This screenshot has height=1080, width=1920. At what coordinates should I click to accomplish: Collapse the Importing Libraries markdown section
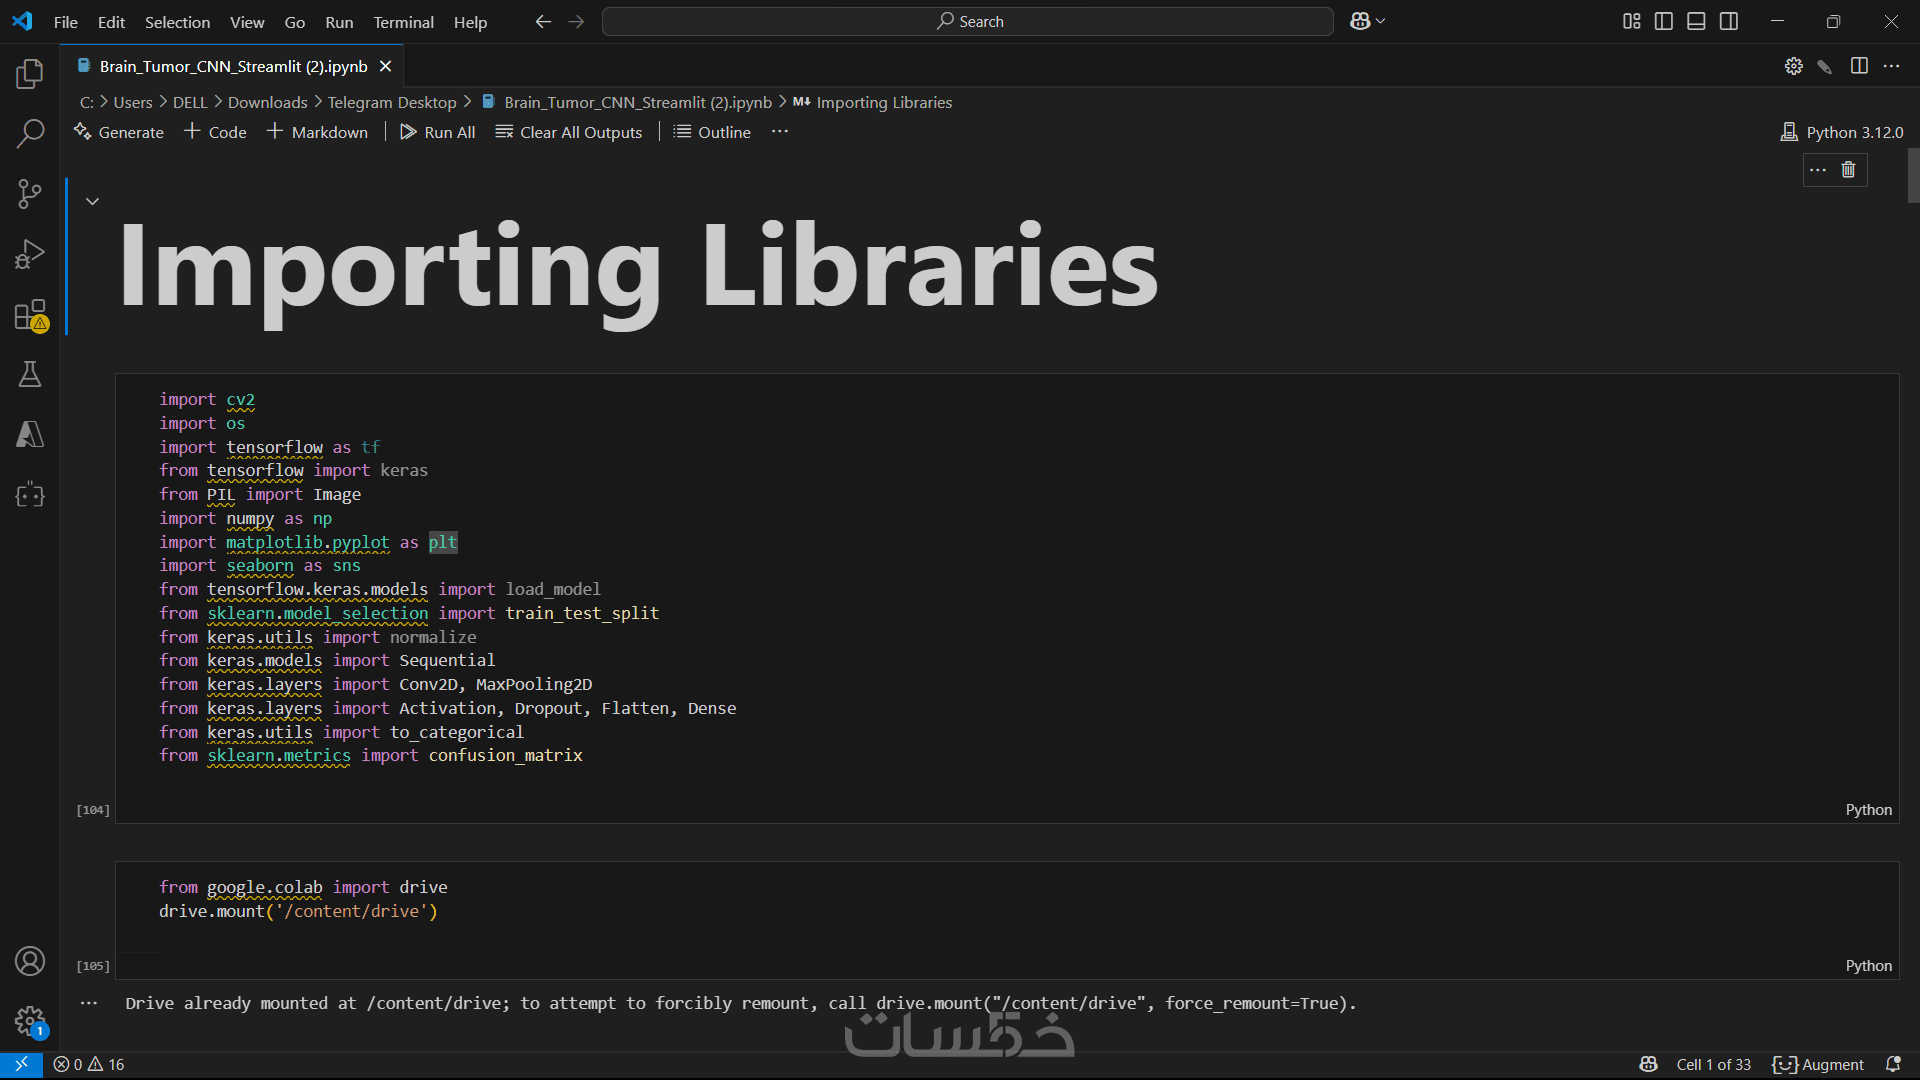[x=92, y=201]
